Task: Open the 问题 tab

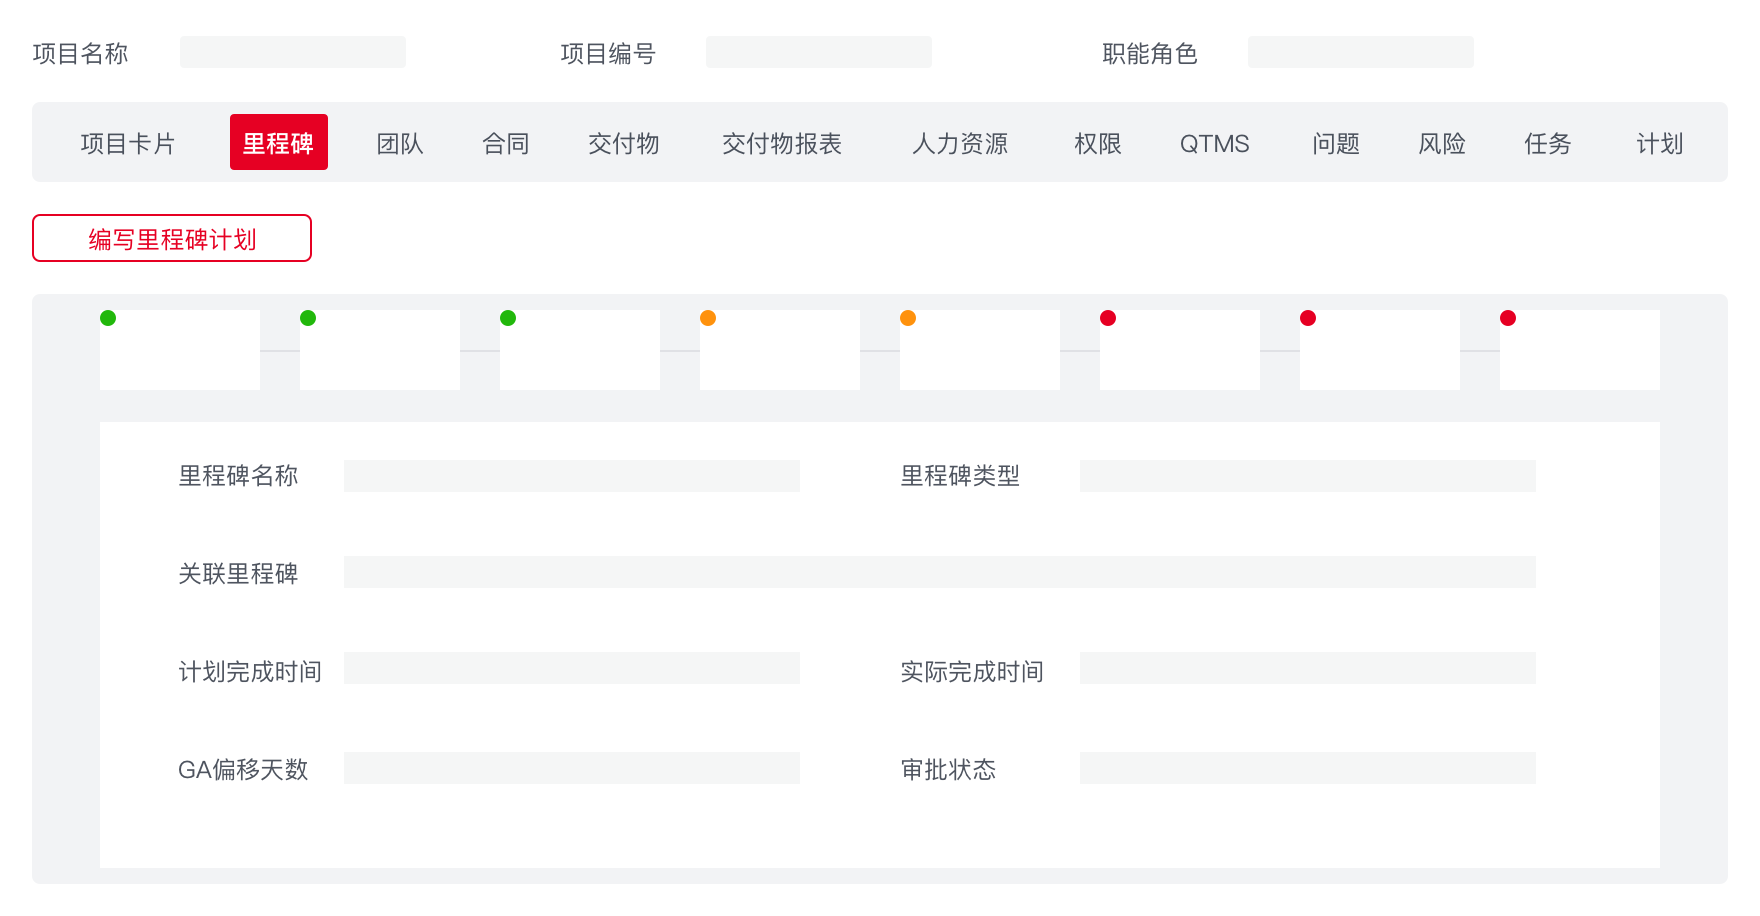Action: click(1336, 143)
